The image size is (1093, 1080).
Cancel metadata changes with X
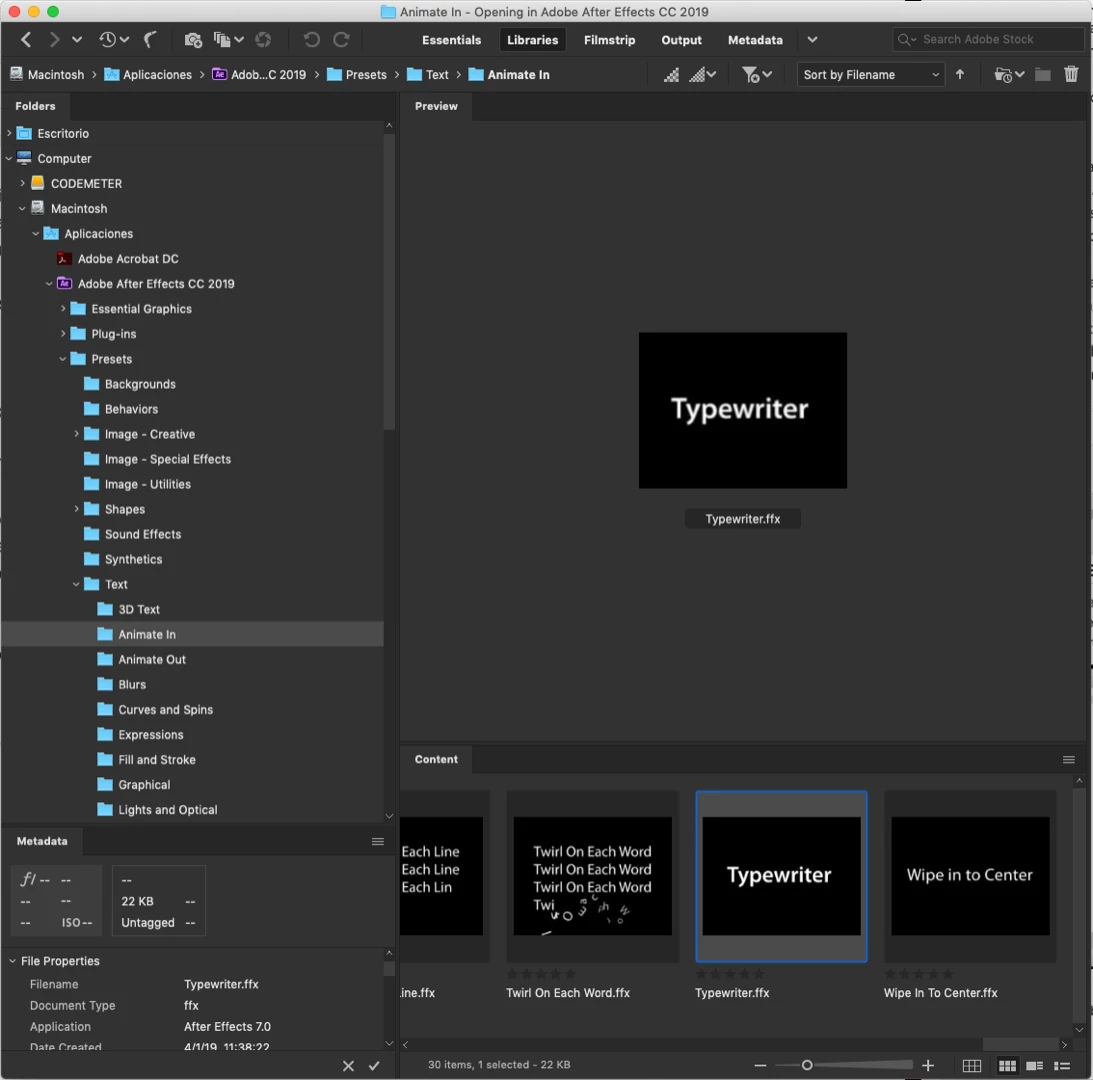[x=349, y=1065]
